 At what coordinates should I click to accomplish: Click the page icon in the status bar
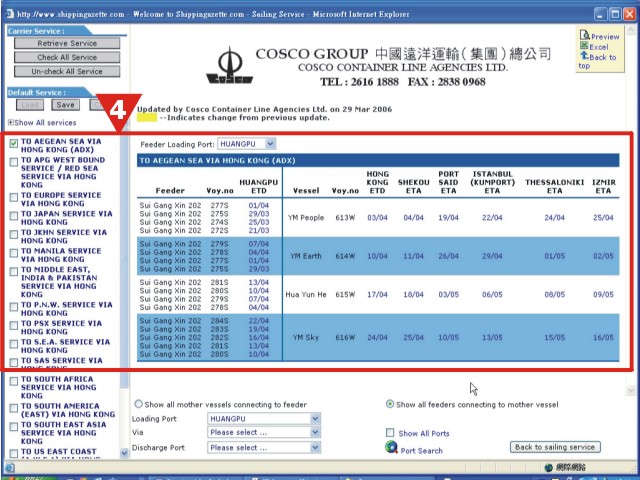[x=10, y=467]
